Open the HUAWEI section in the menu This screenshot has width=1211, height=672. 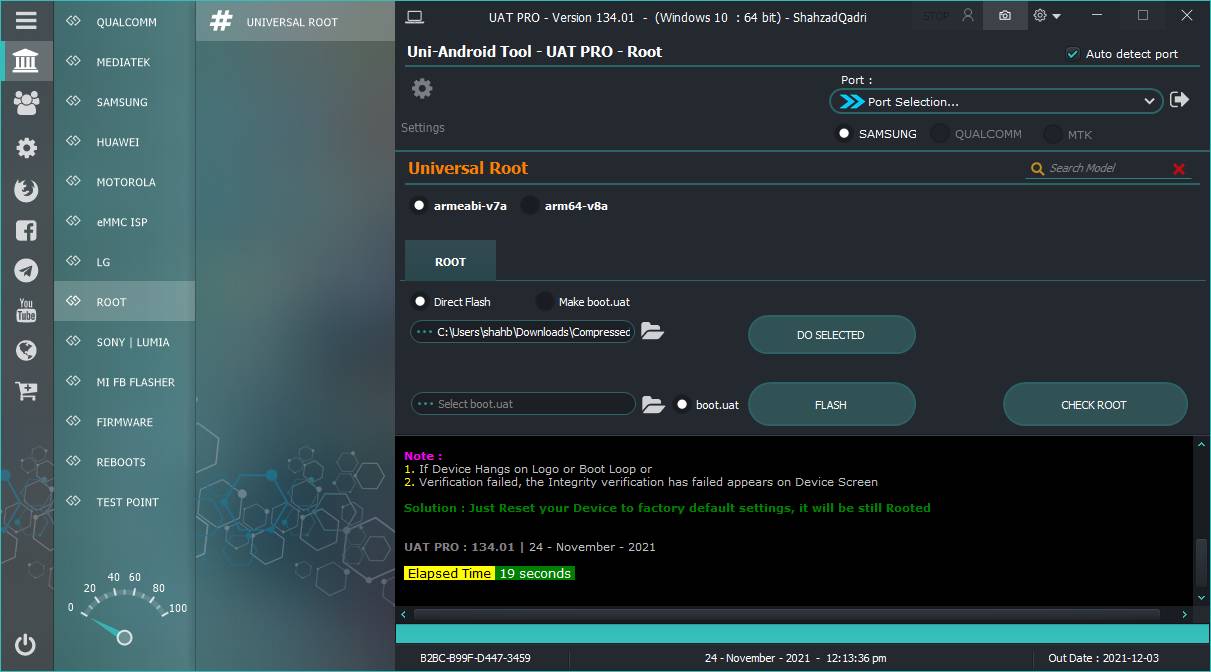tap(125, 142)
